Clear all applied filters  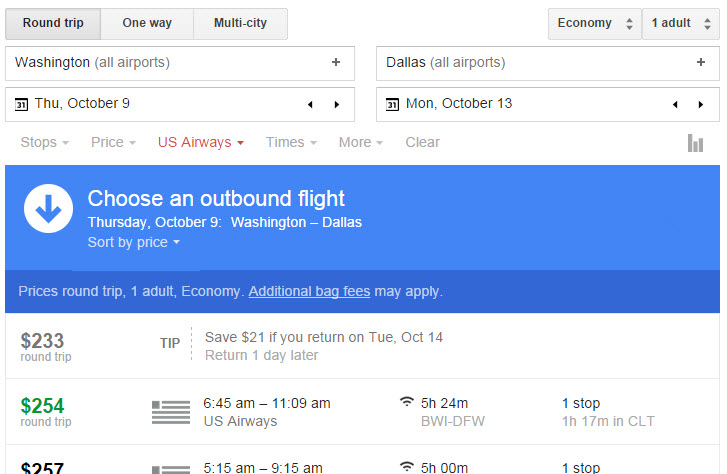[x=422, y=142]
